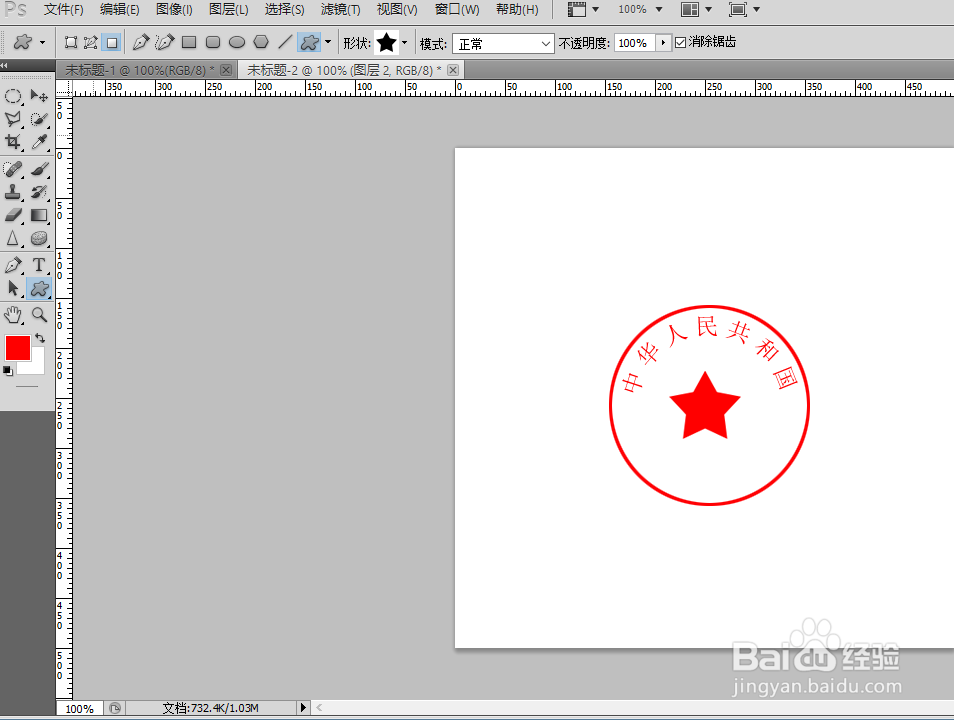Pick the Line tool in options bar
This screenshot has height=720, width=954.
click(x=285, y=43)
